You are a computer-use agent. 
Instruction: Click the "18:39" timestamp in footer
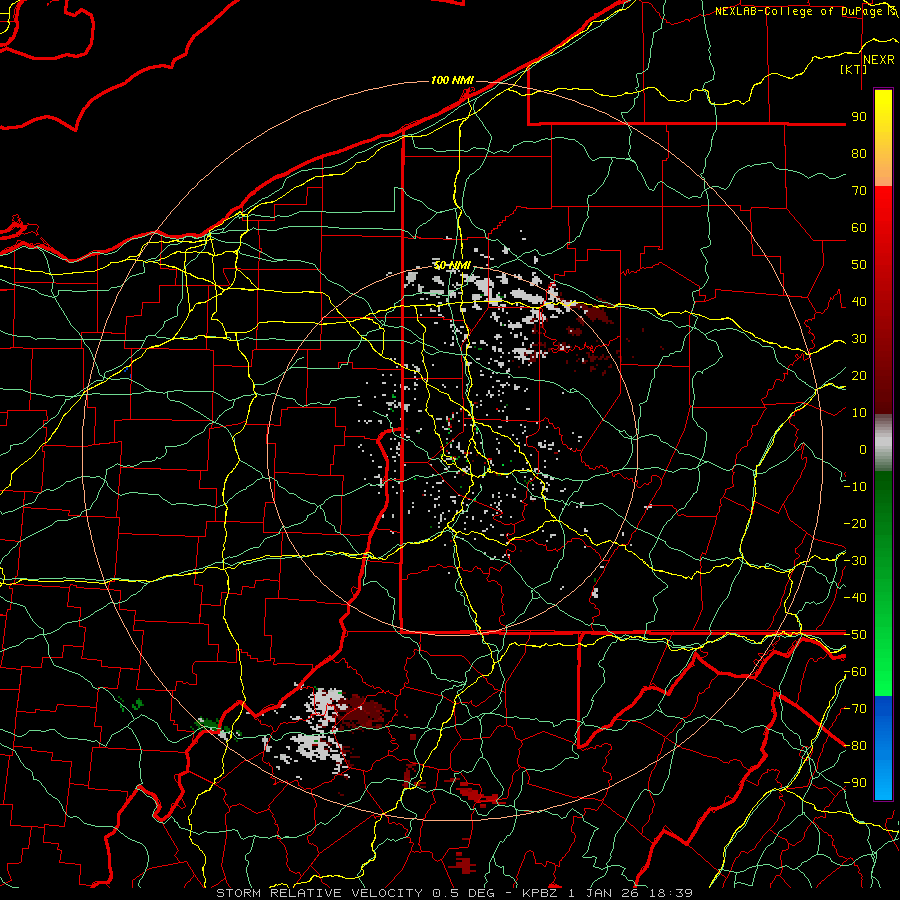pos(670,893)
